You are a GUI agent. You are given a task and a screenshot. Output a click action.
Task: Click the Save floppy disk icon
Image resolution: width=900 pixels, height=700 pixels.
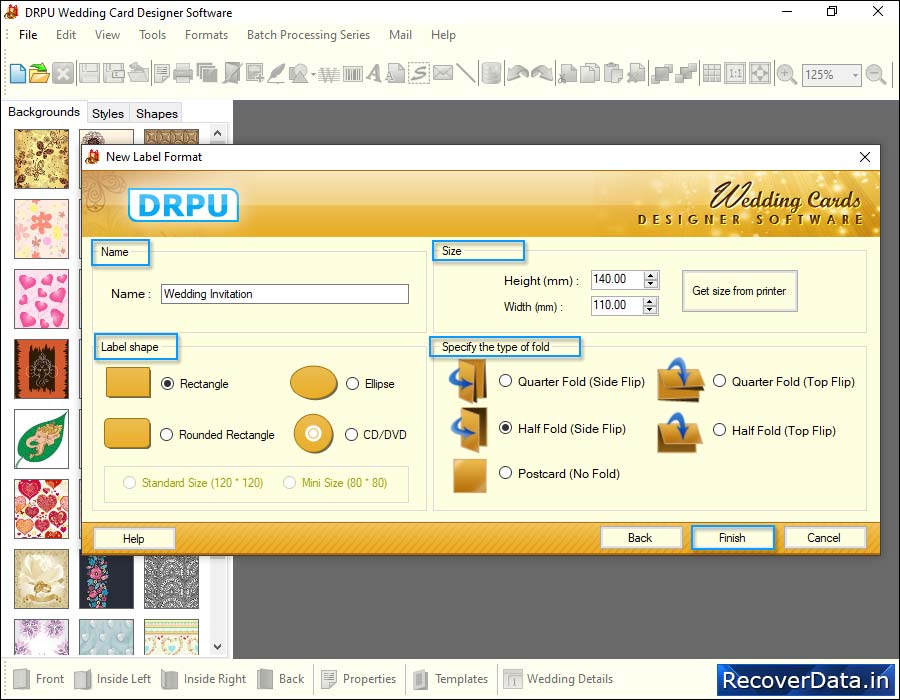(x=89, y=74)
